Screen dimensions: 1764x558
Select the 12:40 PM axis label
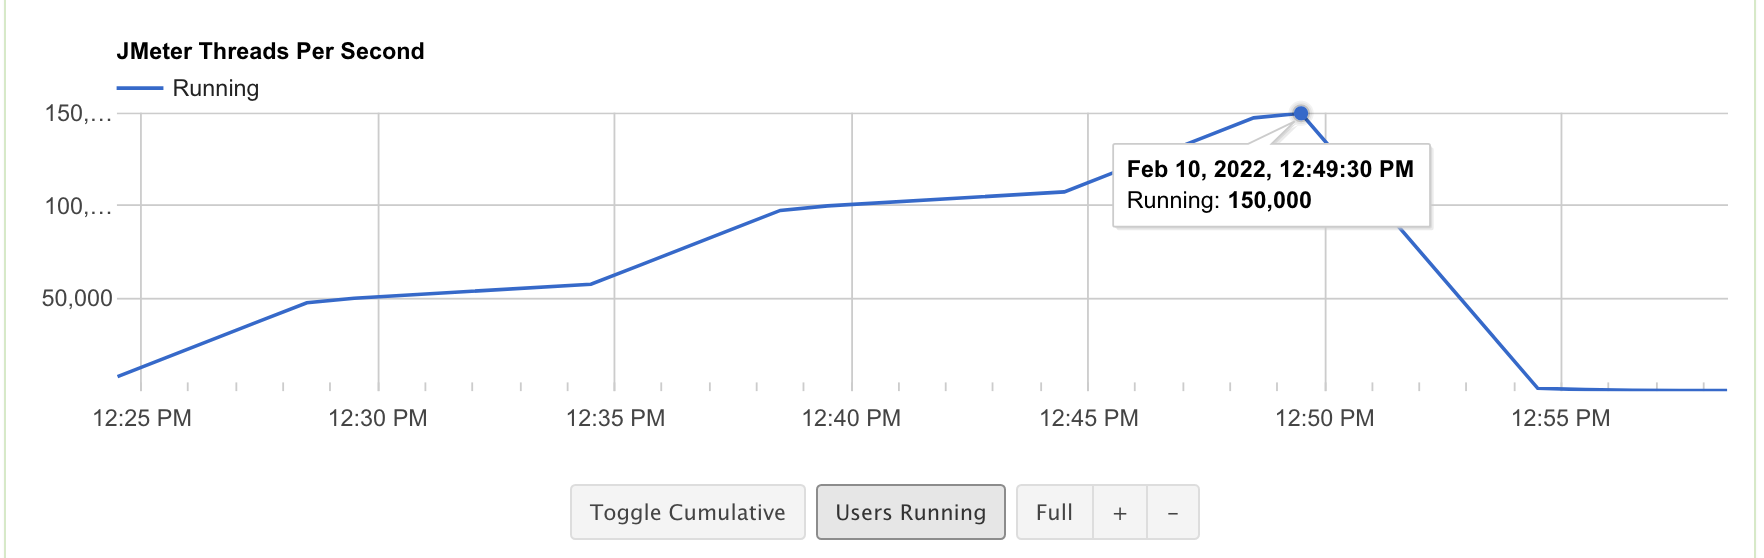point(851,418)
